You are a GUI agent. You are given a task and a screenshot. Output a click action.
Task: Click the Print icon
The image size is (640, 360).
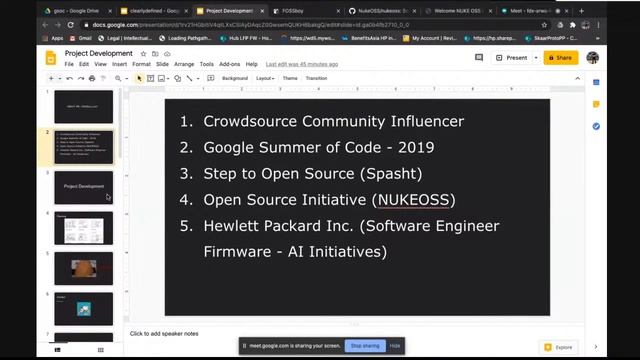point(92,78)
